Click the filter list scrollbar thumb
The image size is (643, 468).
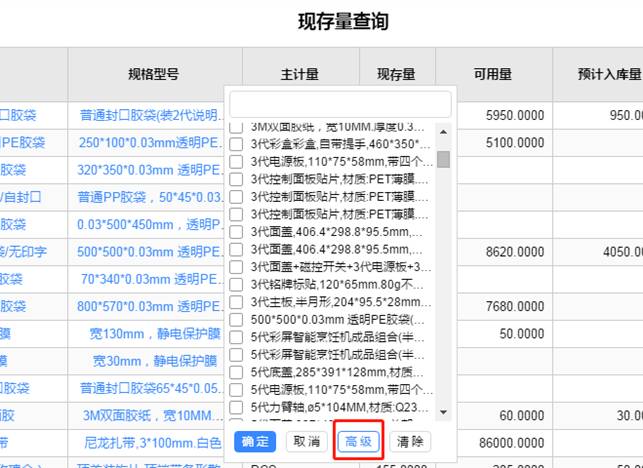point(443,159)
